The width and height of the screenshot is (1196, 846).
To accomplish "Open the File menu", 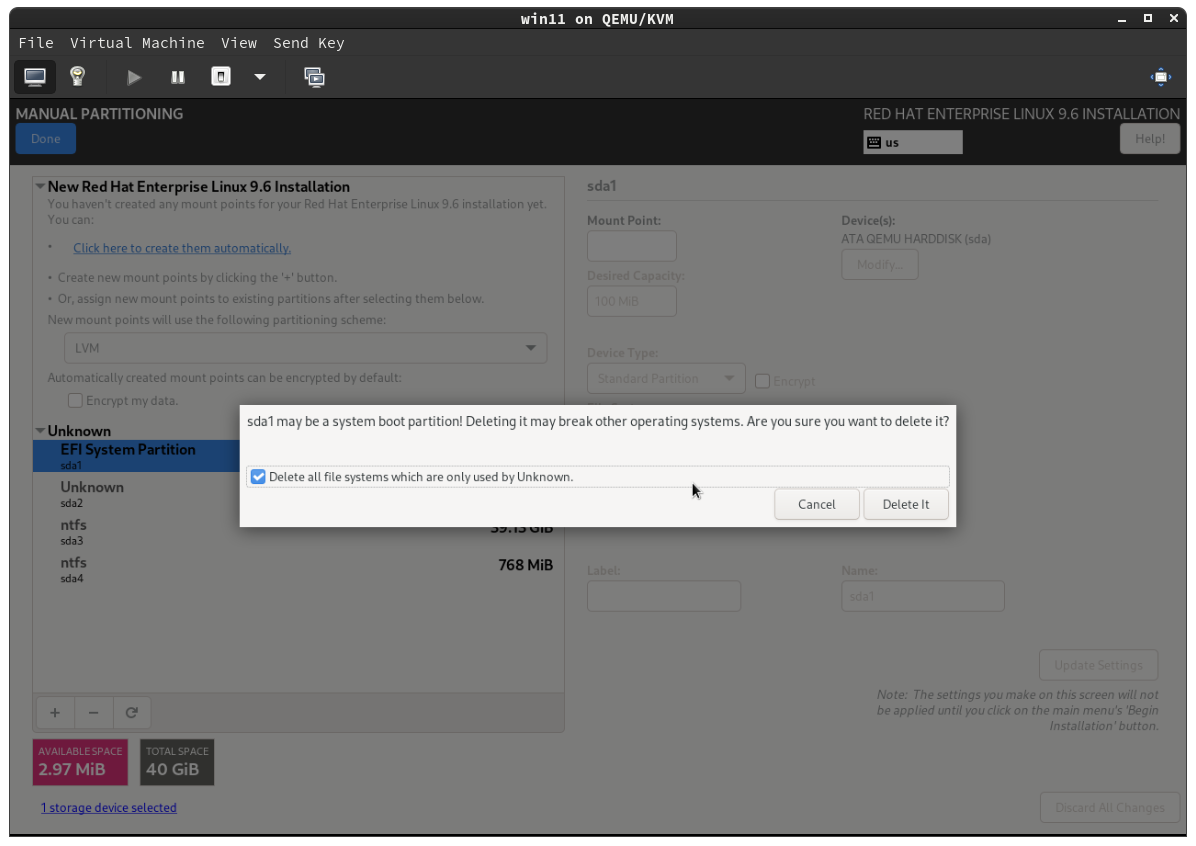I will [x=36, y=43].
